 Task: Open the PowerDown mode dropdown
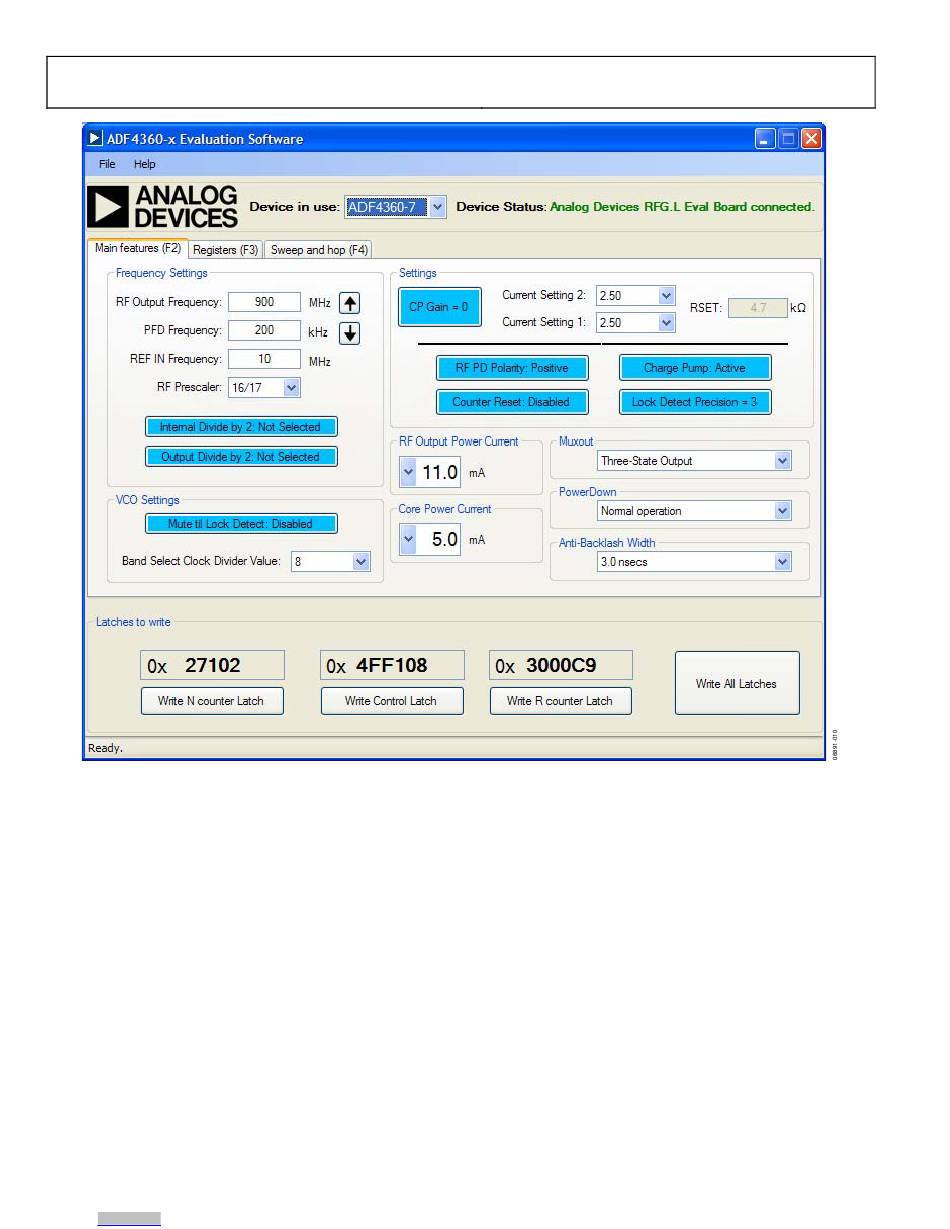coord(783,511)
